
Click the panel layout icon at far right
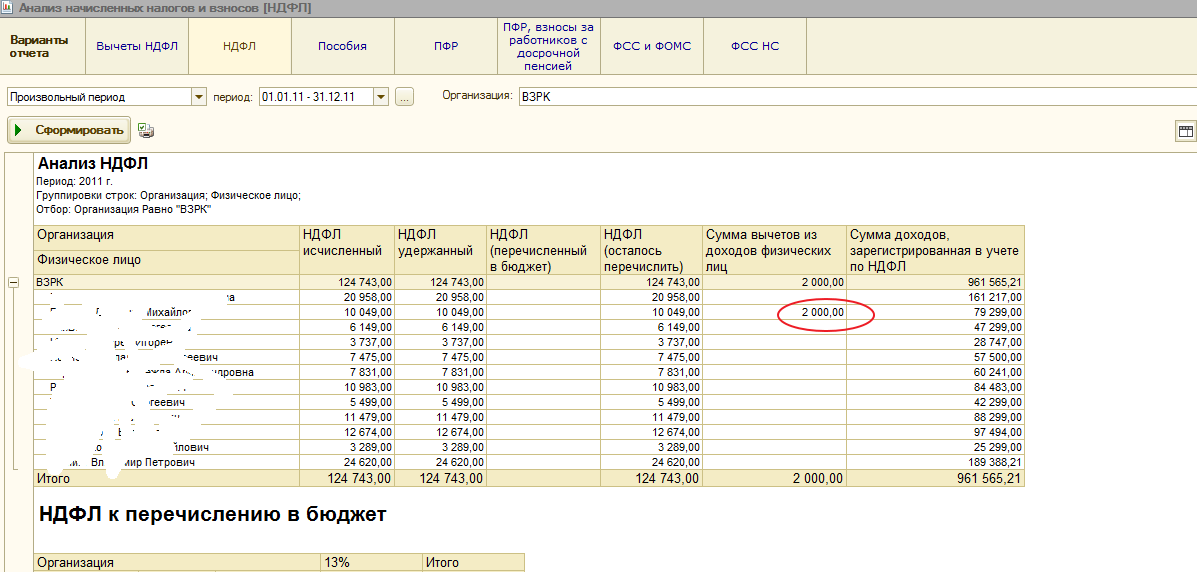tap(1186, 131)
